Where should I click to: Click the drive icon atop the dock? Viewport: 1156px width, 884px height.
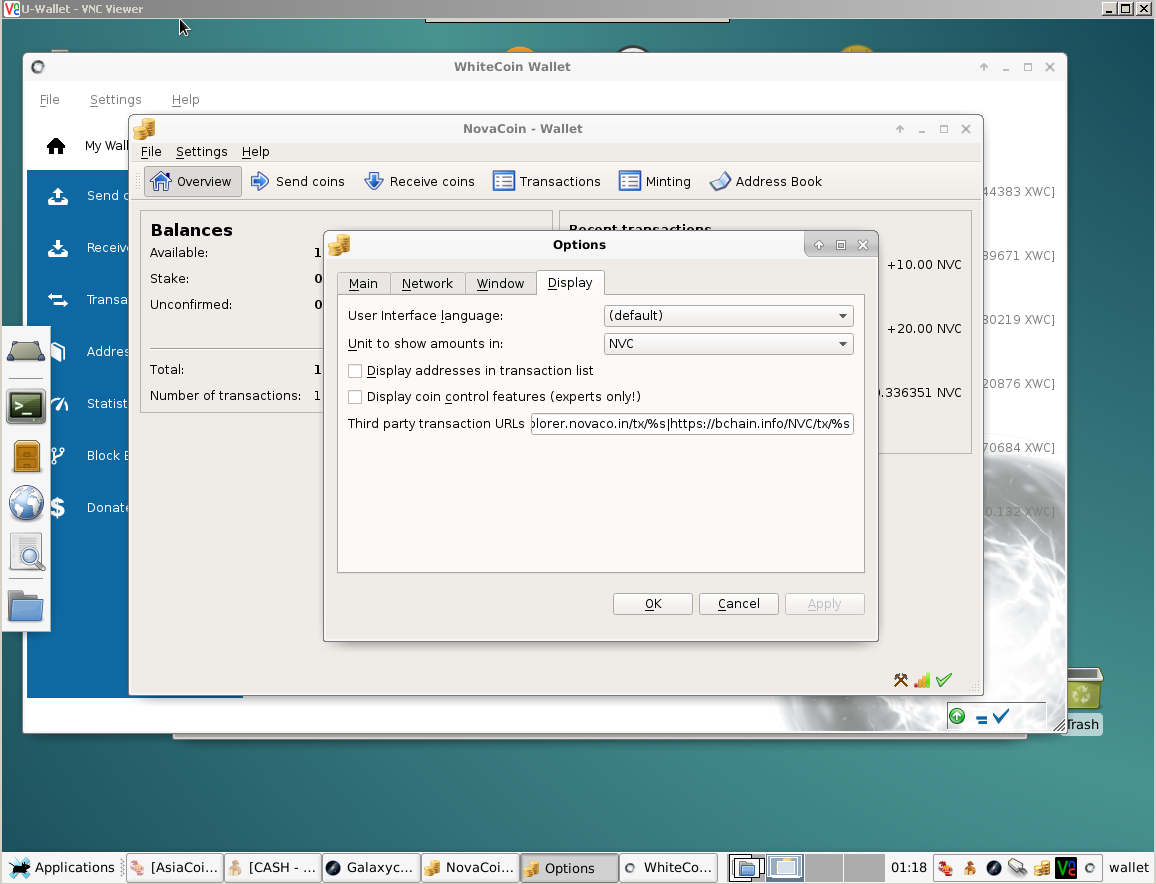26,351
